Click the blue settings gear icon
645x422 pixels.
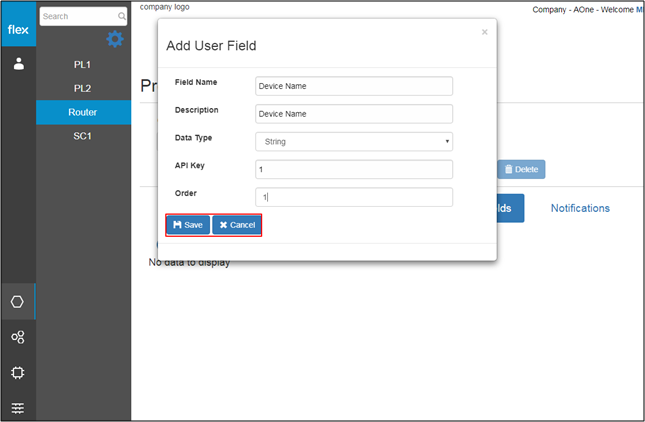click(x=115, y=39)
